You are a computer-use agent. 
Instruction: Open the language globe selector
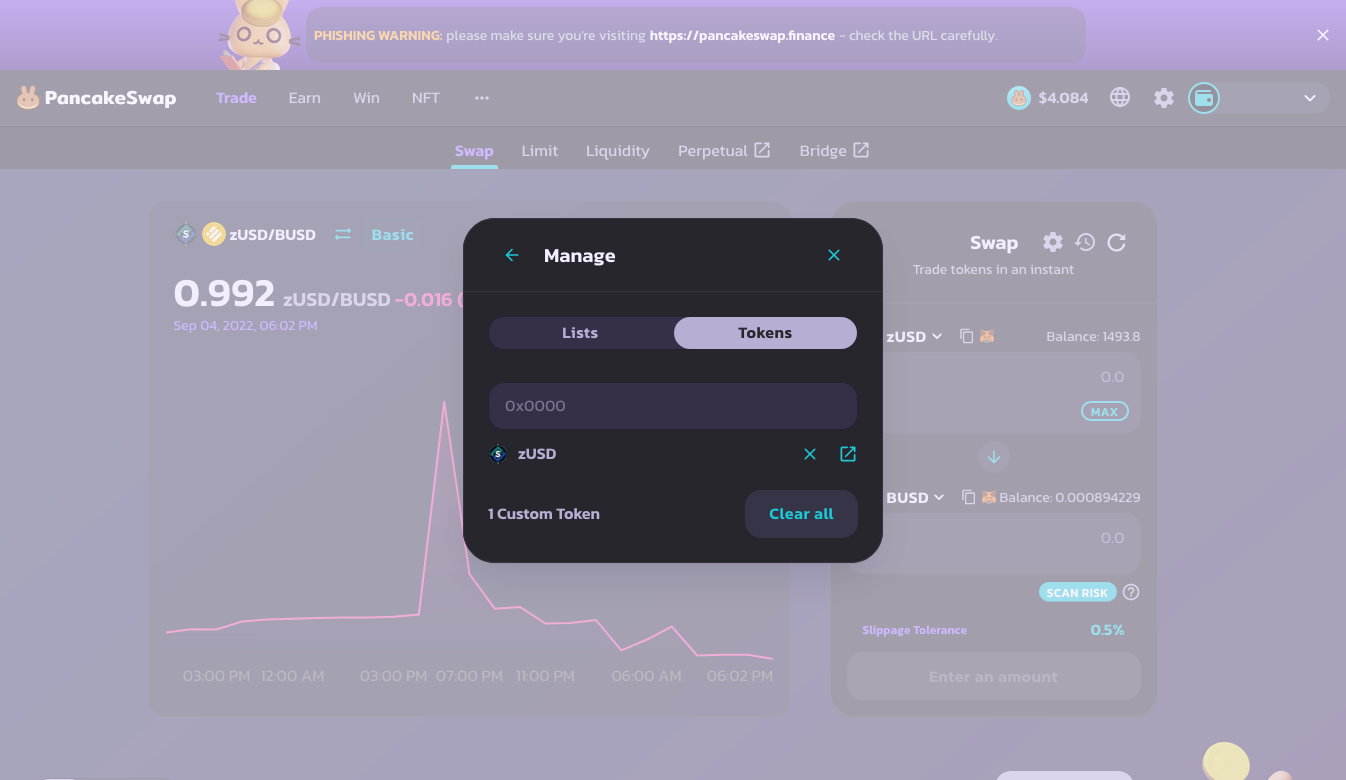pos(1120,98)
